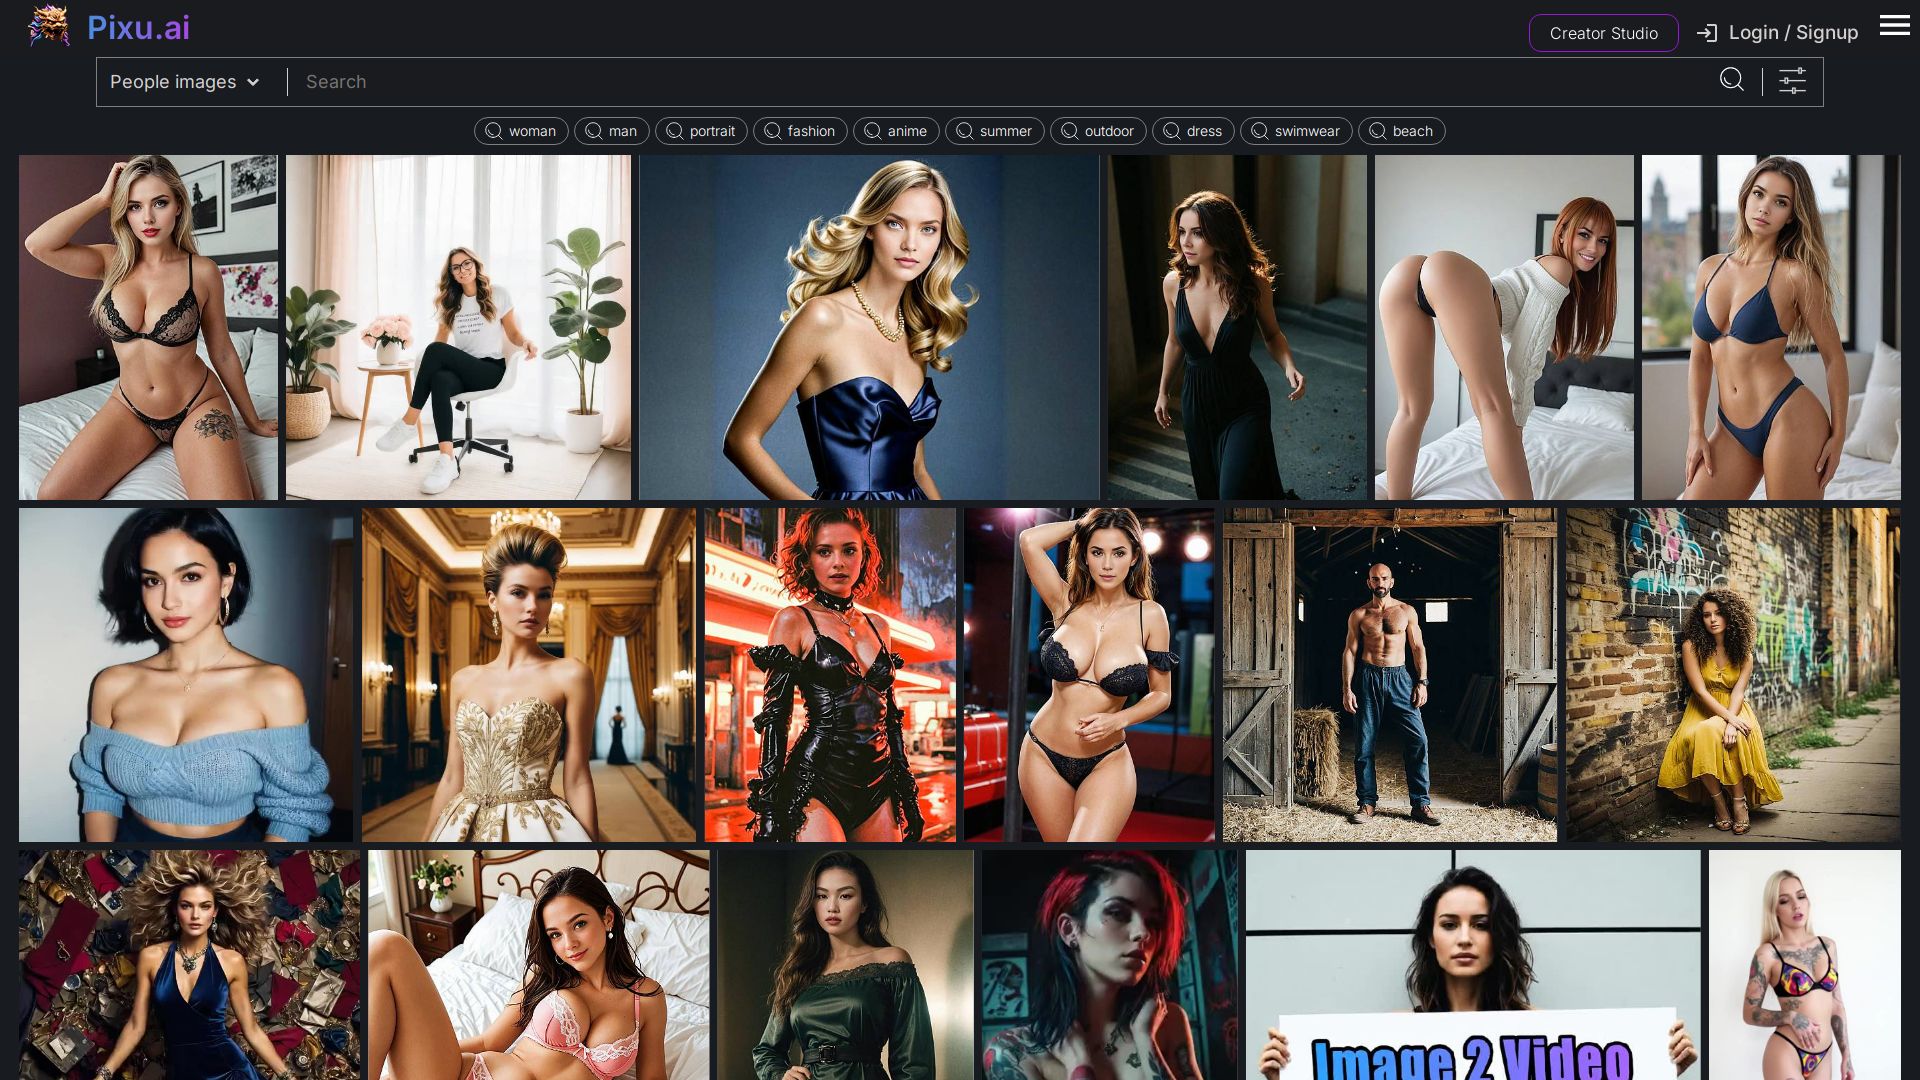This screenshot has height=1080, width=1920.
Task: Click the Pixu.ai title text
Action: (x=138, y=28)
